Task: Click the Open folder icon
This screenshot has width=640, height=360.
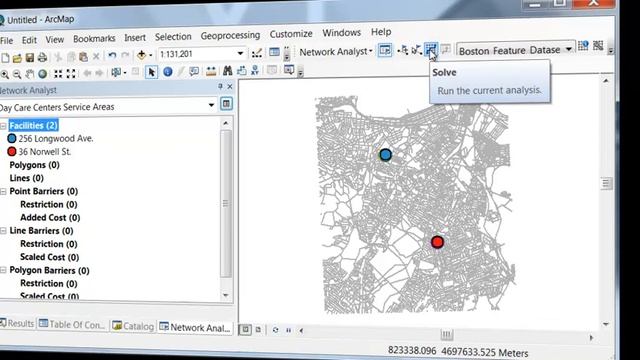Action: 17,58
